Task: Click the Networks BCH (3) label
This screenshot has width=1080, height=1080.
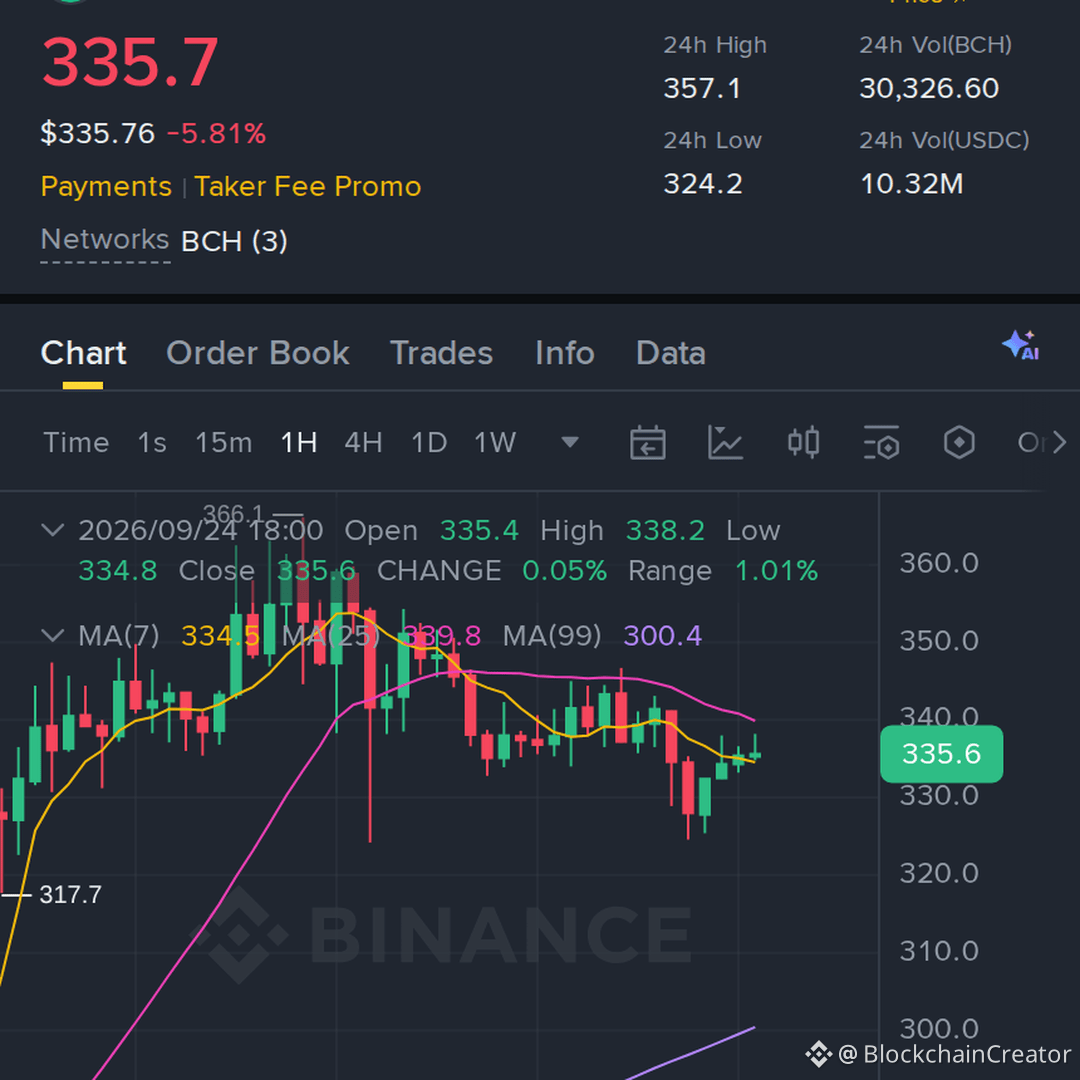Action: point(164,241)
